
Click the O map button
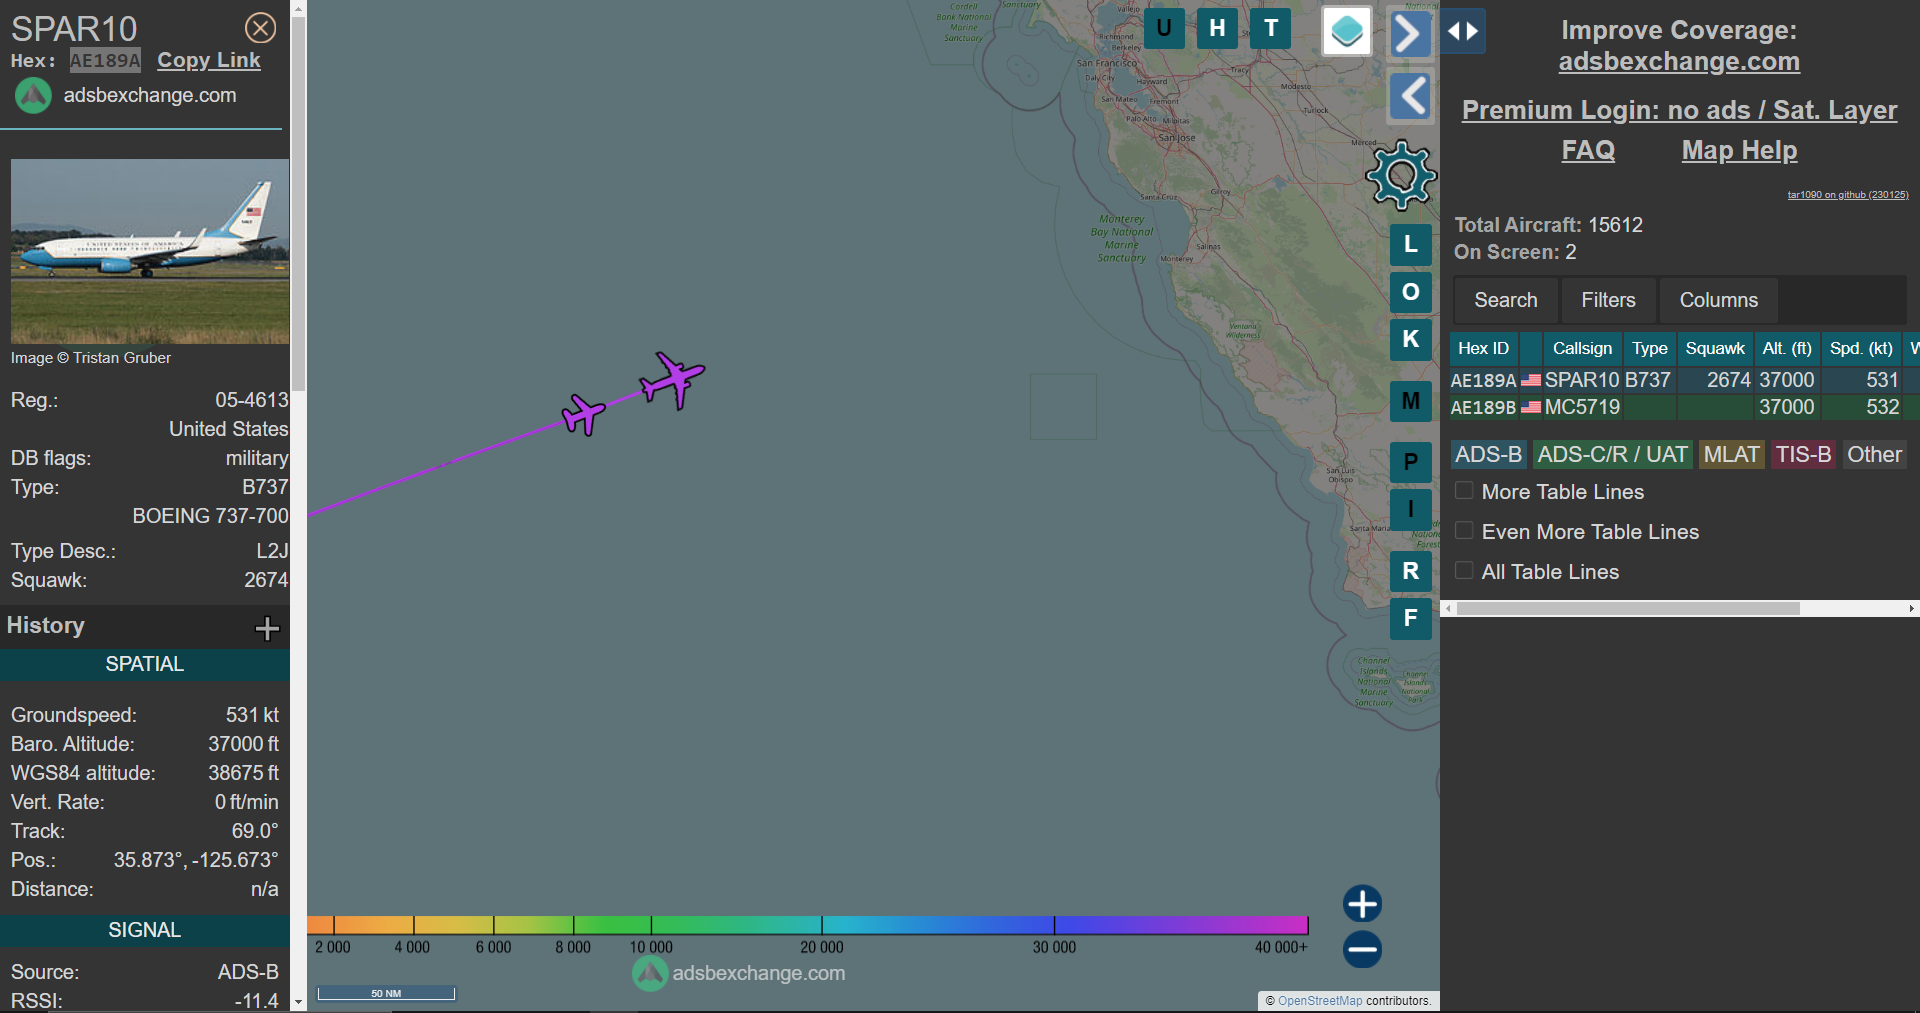coord(1410,292)
